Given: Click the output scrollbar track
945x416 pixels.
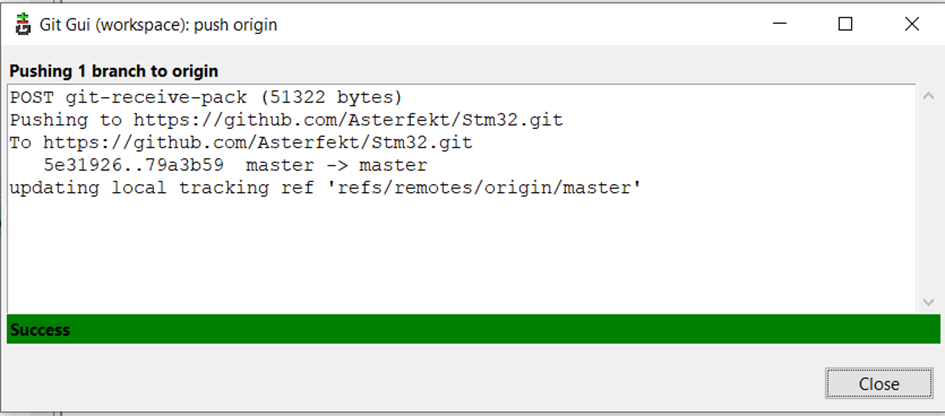Looking at the screenshot, I should click(927, 200).
